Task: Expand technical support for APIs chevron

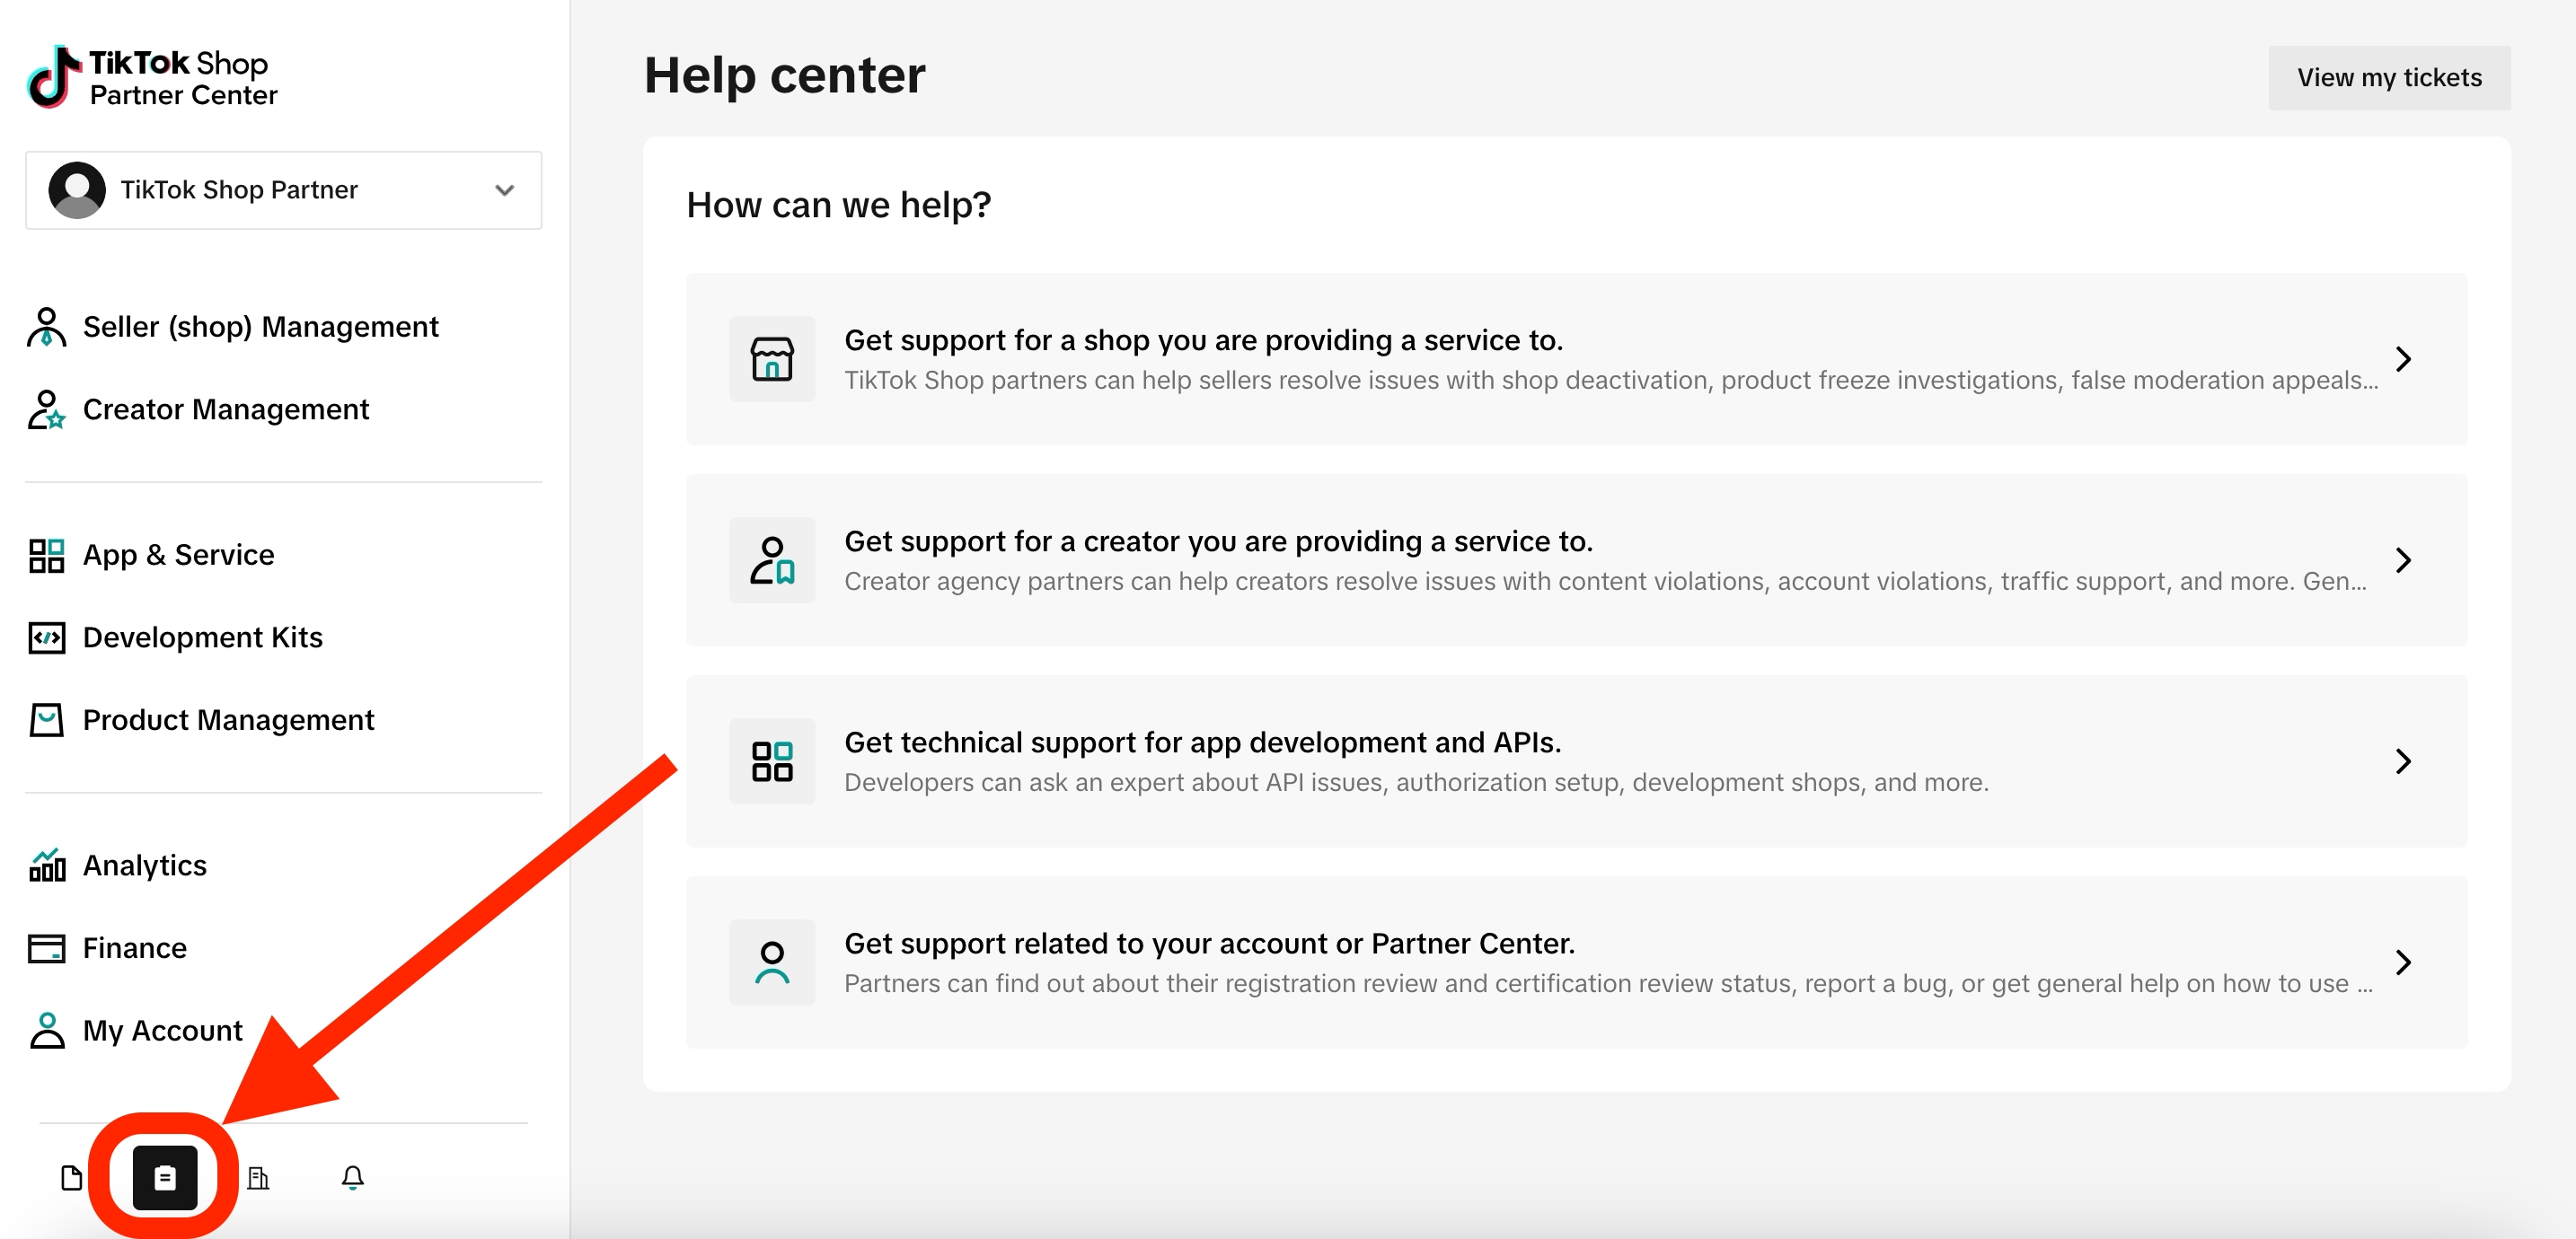Action: point(2403,761)
